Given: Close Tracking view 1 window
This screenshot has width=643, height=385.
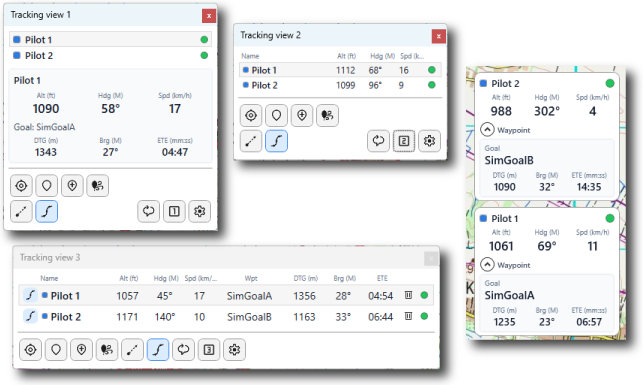Looking at the screenshot, I should tap(209, 16).
